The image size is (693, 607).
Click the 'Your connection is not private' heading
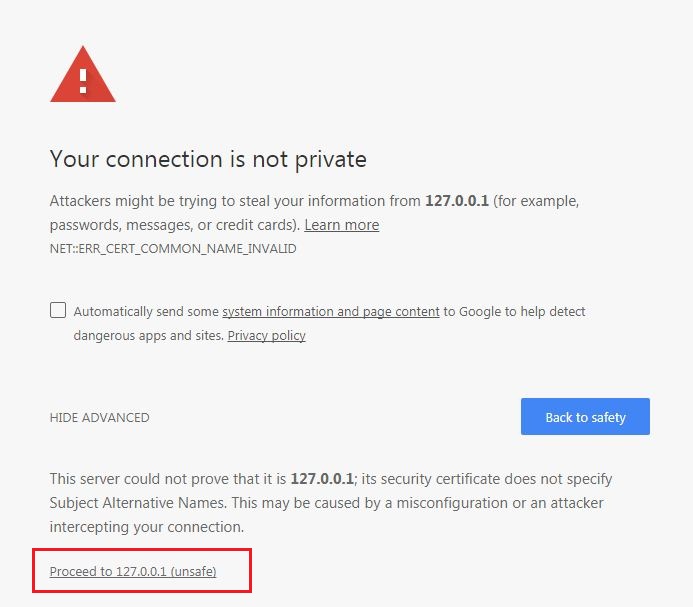coord(208,158)
